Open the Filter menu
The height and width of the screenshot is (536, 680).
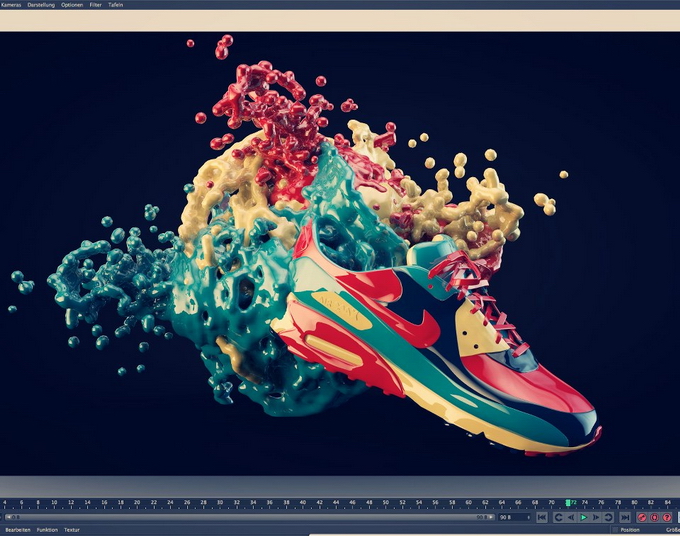point(95,5)
